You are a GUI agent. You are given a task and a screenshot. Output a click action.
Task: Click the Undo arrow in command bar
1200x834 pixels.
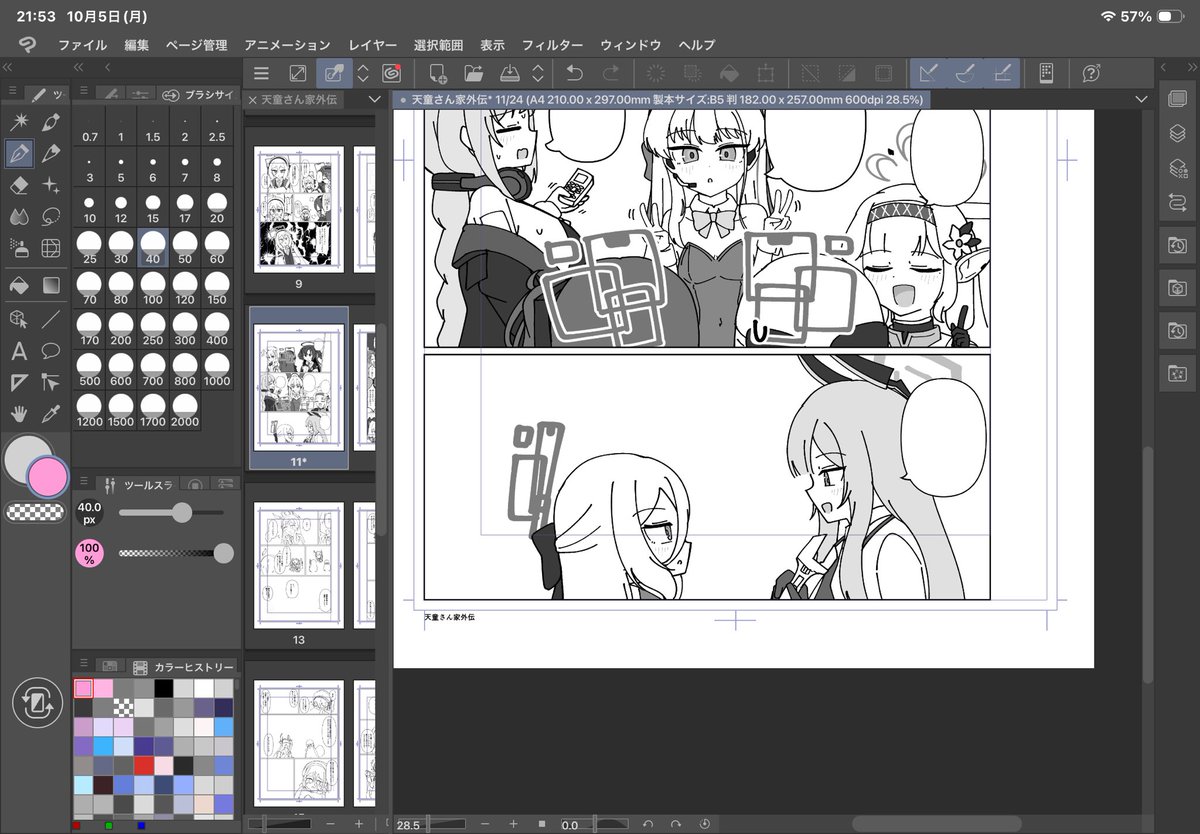pos(574,72)
